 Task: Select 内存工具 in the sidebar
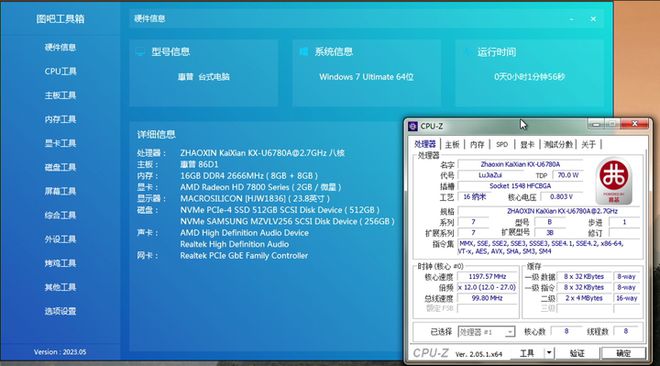coord(60,119)
